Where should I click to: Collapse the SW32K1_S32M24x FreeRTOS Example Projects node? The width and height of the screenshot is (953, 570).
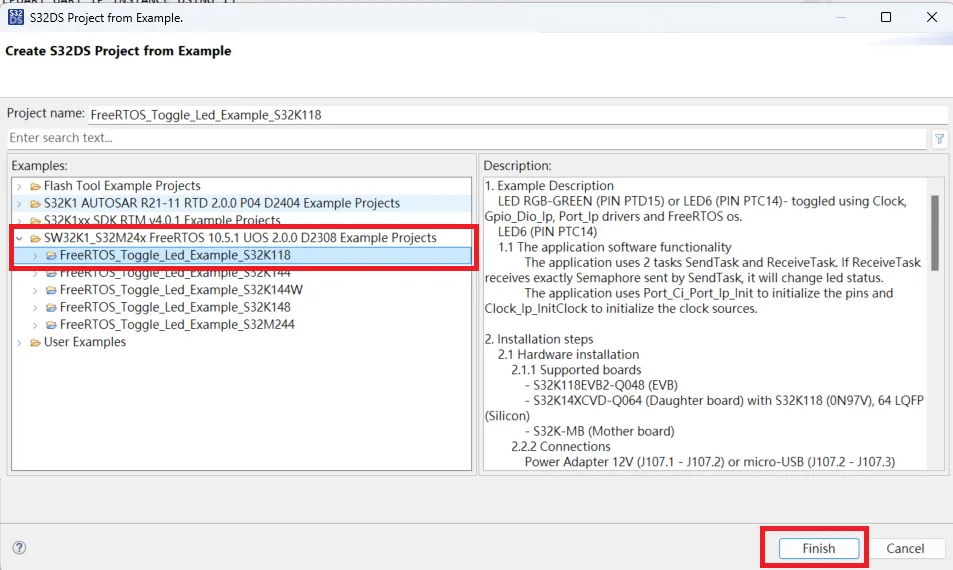click(x=20, y=238)
